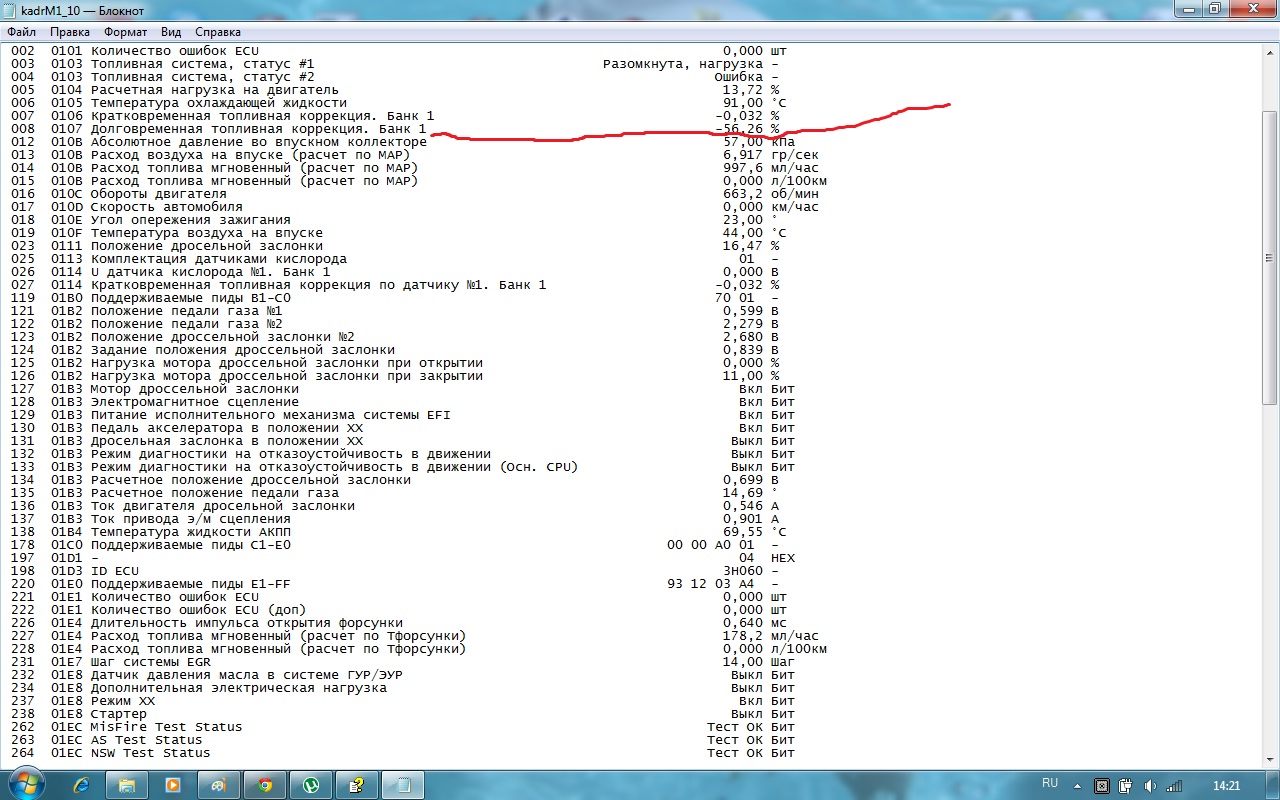Open the Вид menu
This screenshot has width=1280, height=800.
tap(171, 32)
